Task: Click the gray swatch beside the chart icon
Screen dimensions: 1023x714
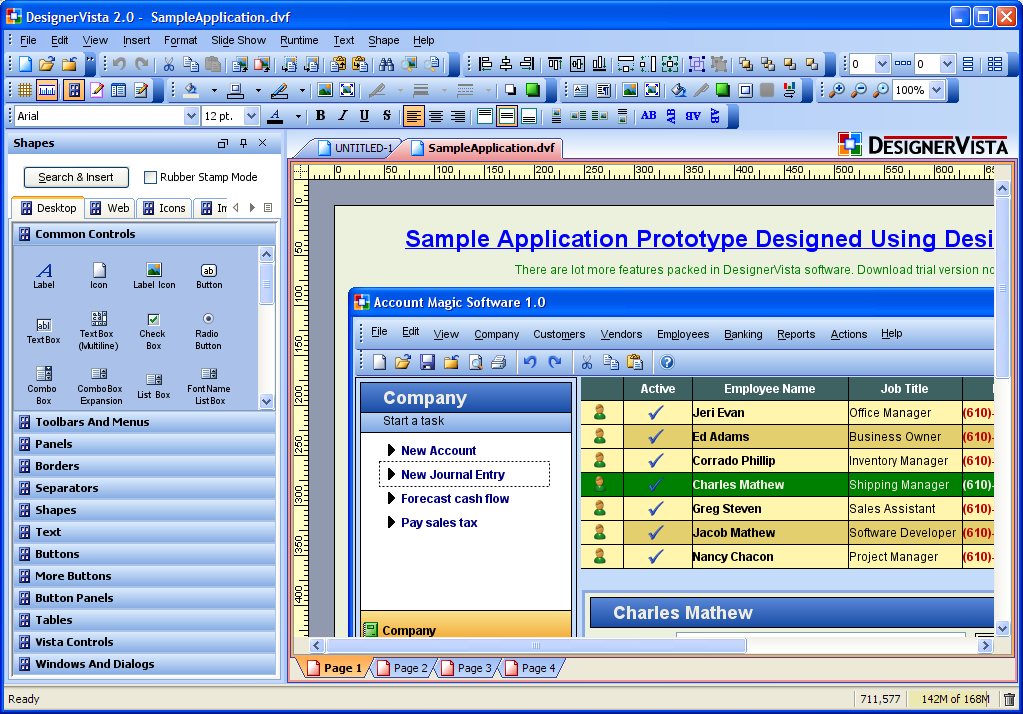Action: 767,90
